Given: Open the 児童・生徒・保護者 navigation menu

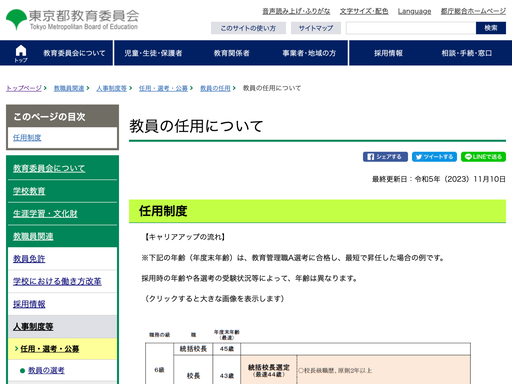Looking at the screenshot, I should pyautogui.click(x=153, y=53).
